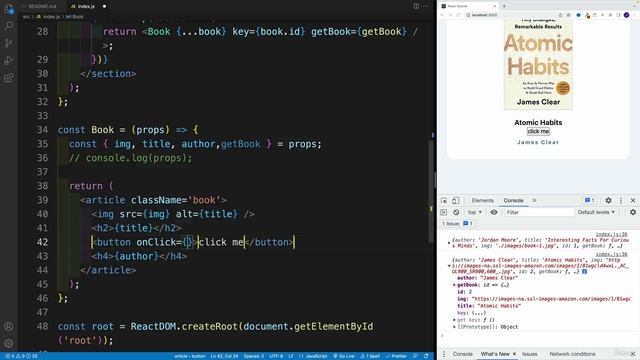Open the Run and Debug view
The width and height of the screenshot is (640, 360).
coord(9,60)
